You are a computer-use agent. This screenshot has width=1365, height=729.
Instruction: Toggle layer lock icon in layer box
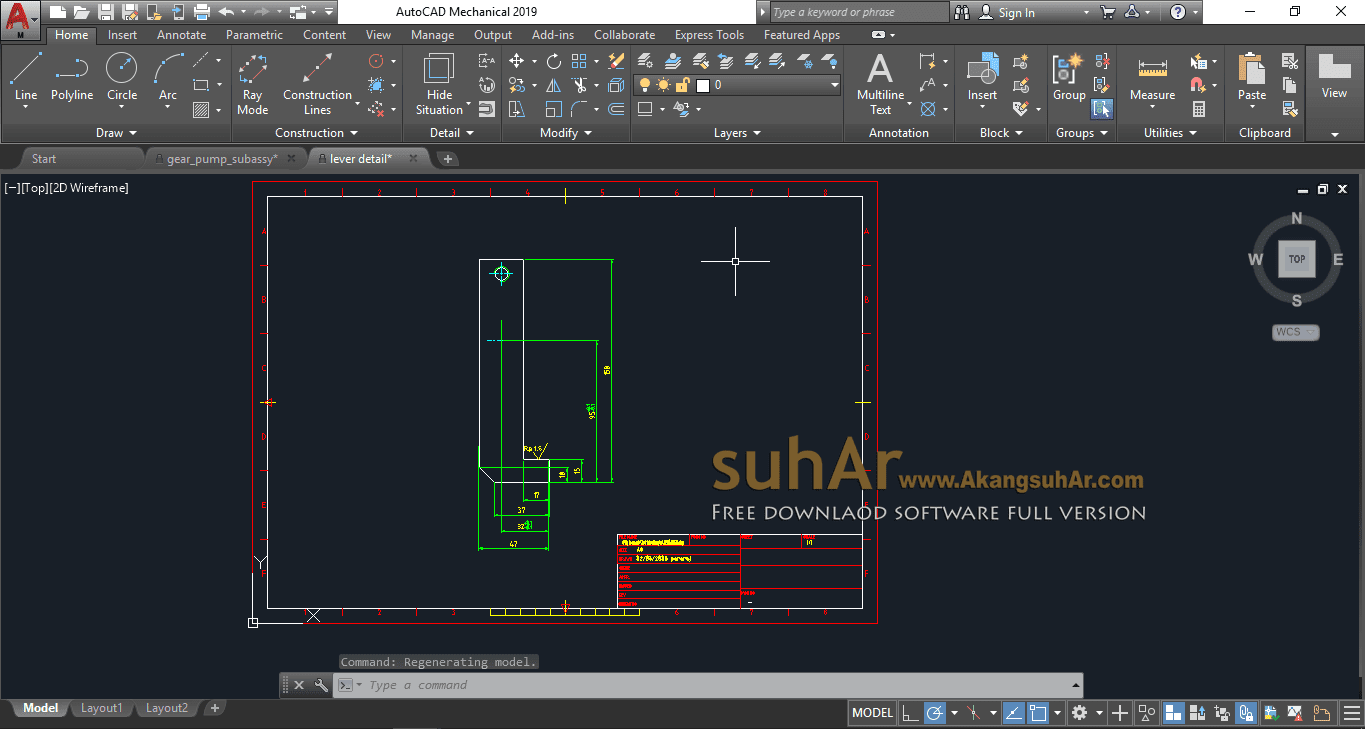tap(682, 86)
